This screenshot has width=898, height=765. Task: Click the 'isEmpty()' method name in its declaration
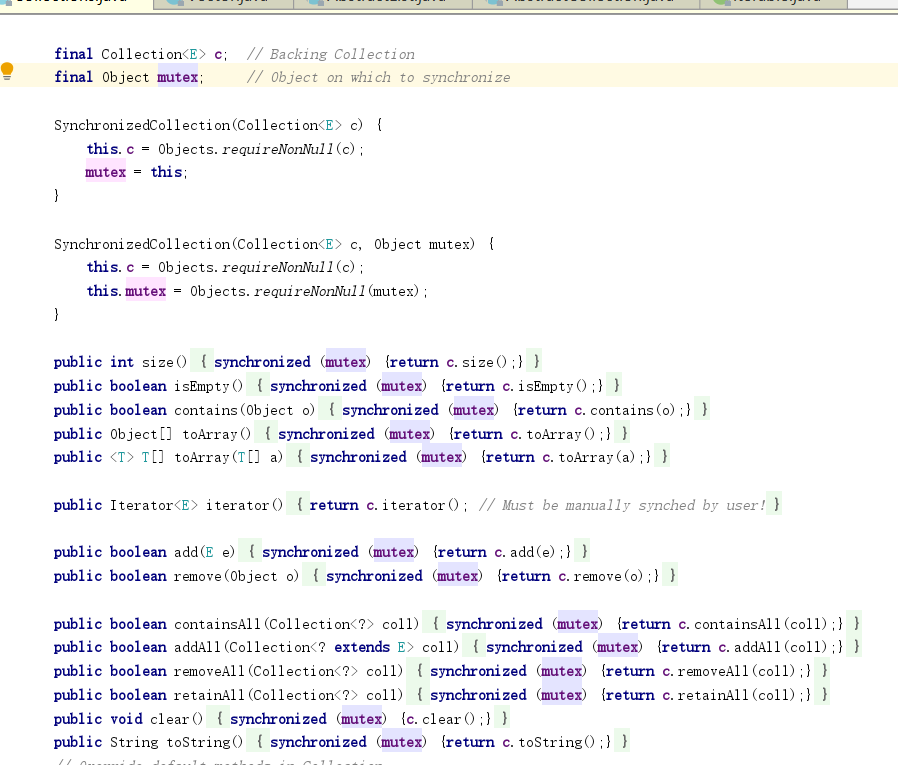208,387
